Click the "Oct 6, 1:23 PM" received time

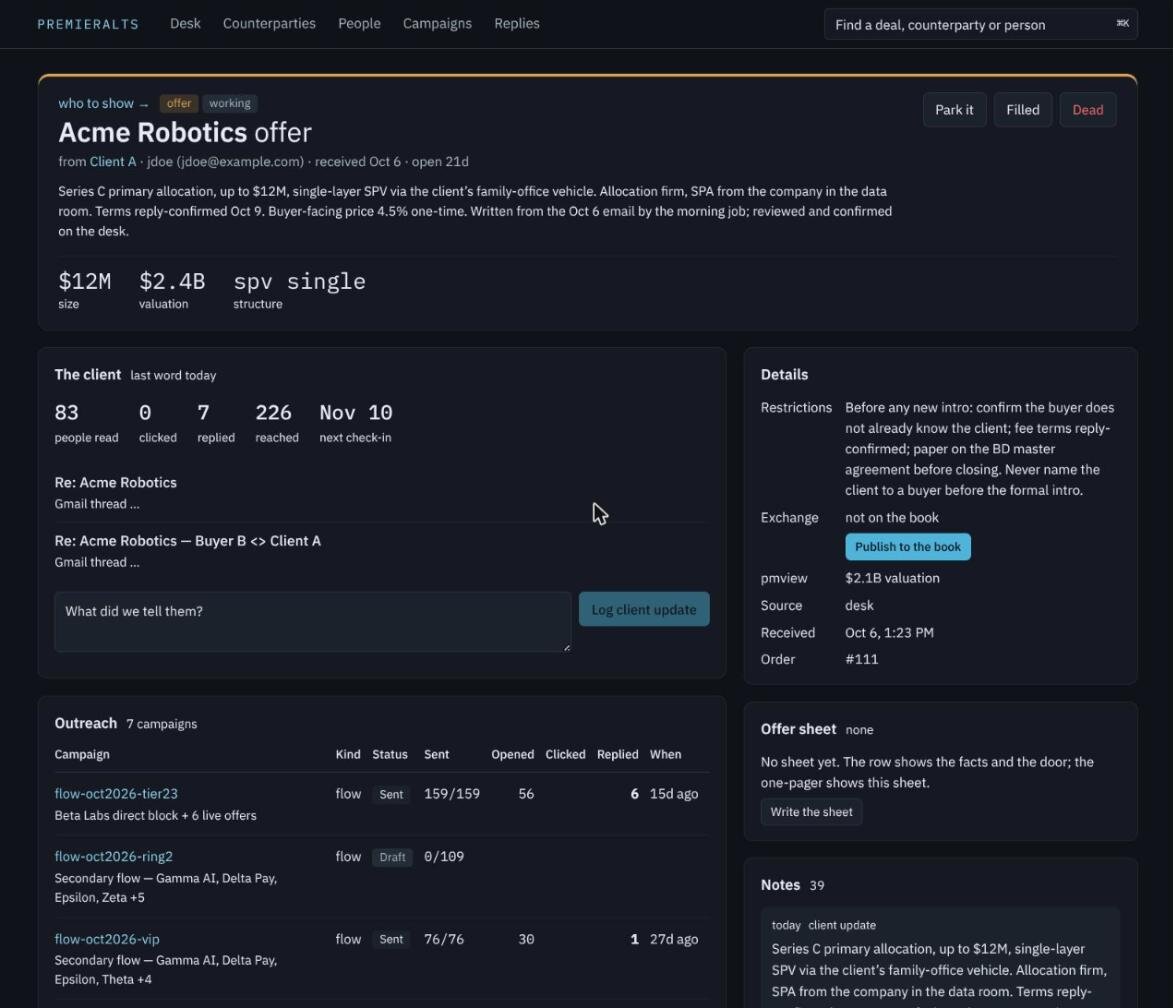coord(889,633)
